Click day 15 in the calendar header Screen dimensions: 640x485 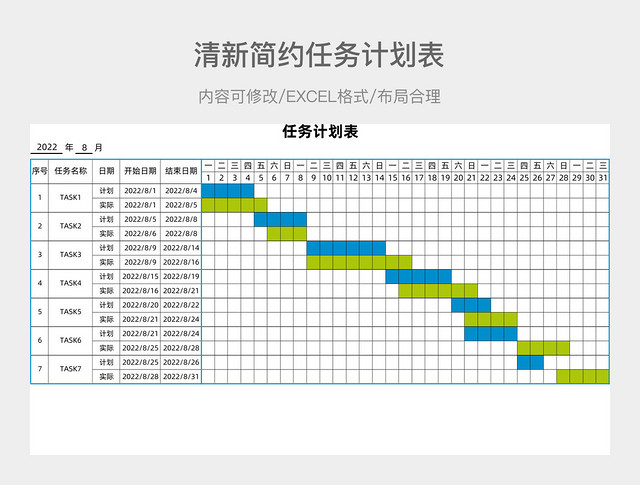coord(392,178)
